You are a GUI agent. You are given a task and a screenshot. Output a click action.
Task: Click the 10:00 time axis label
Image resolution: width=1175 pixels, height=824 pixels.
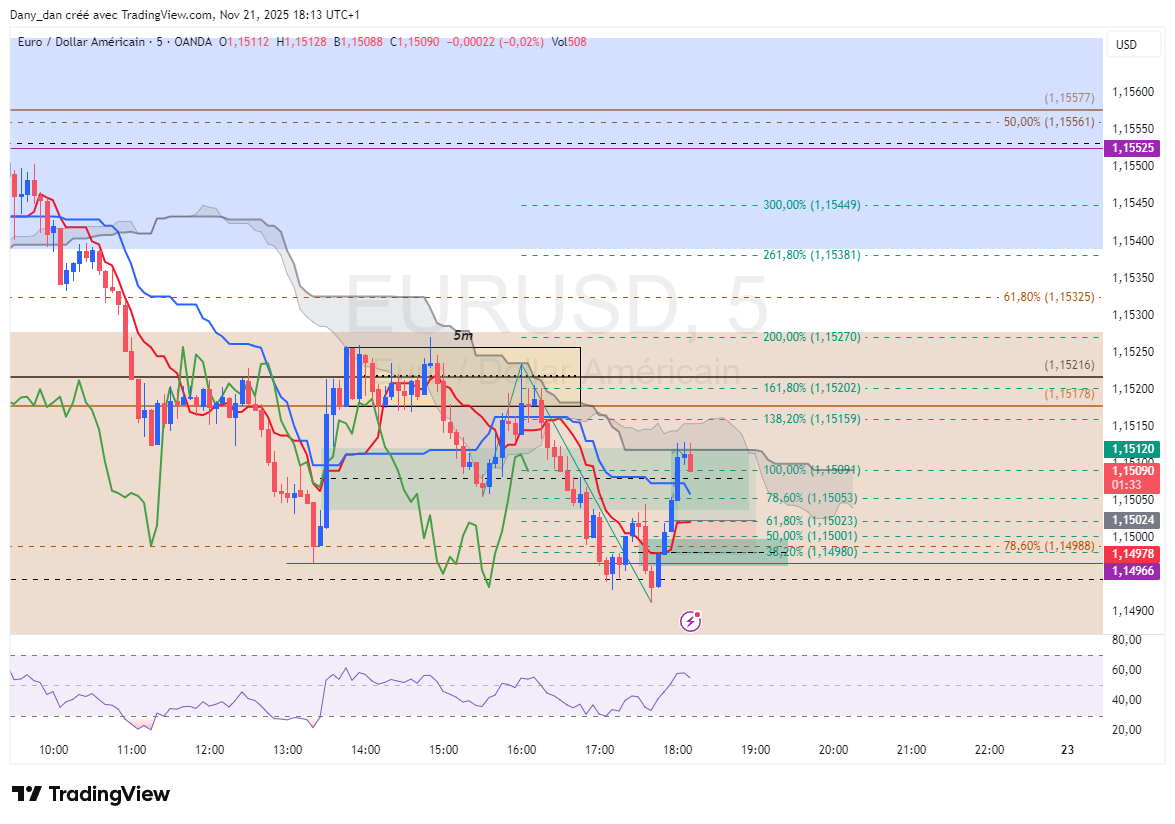tap(53, 750)
